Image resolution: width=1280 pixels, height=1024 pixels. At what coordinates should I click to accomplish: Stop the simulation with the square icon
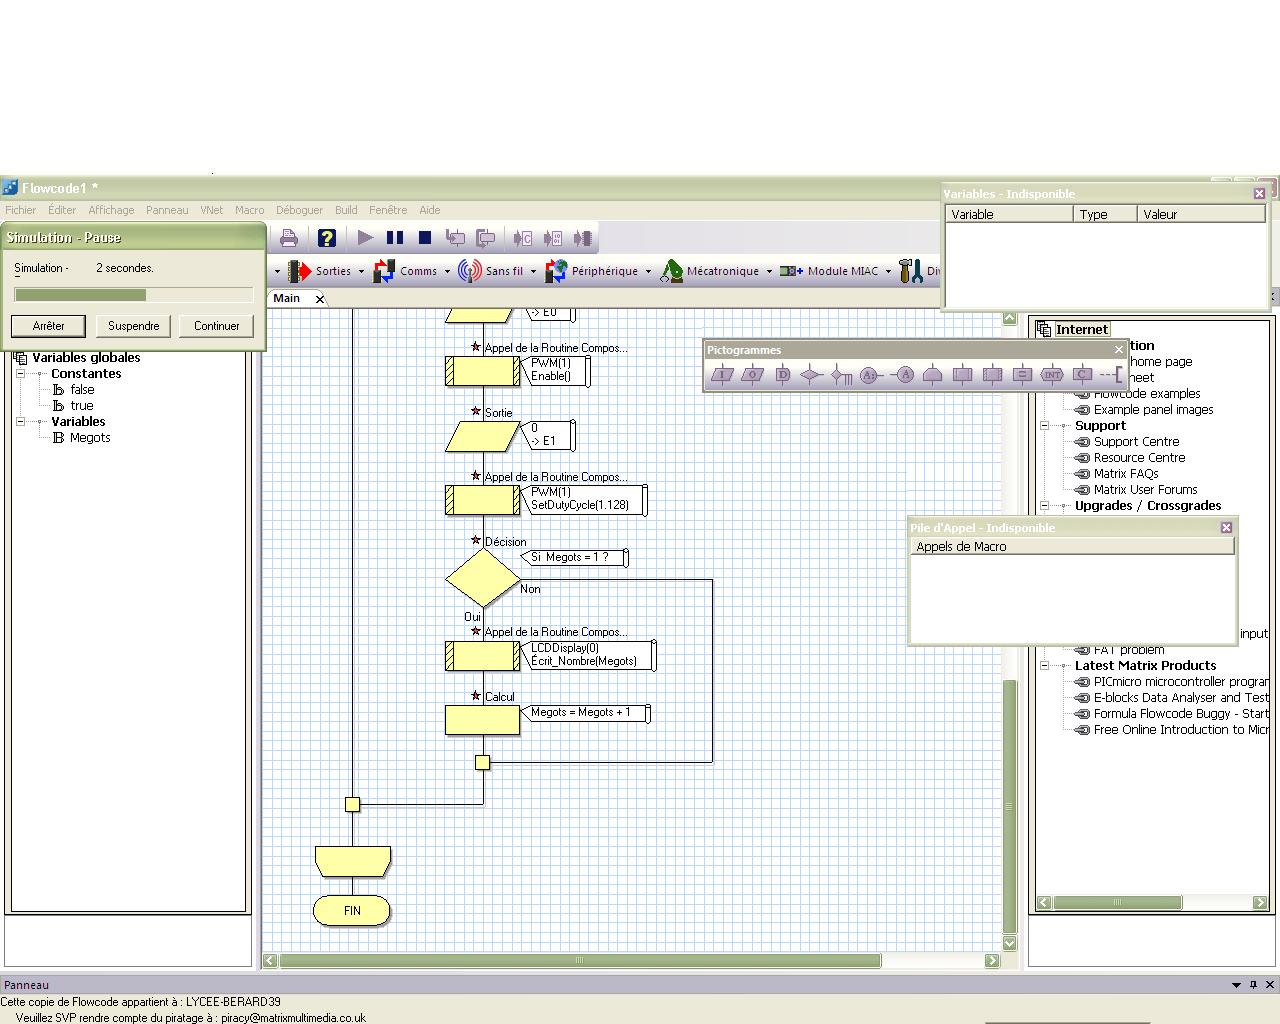pos(425,238)
